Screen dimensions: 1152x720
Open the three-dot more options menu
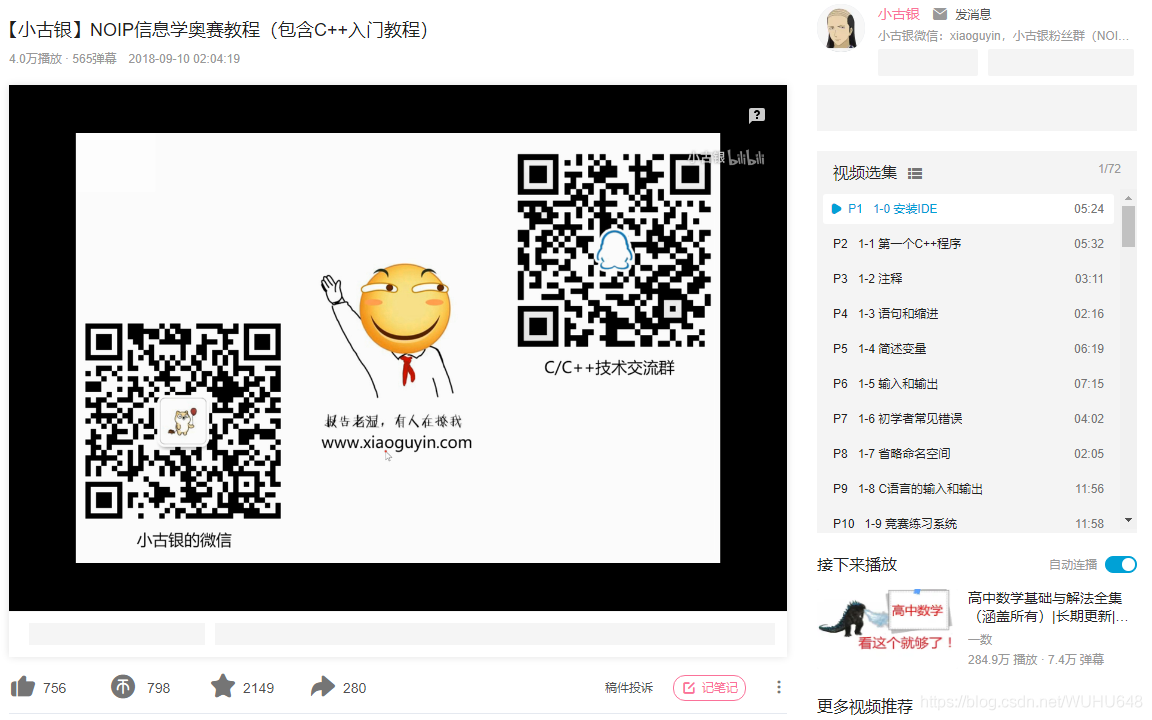[x=779, y=687]
